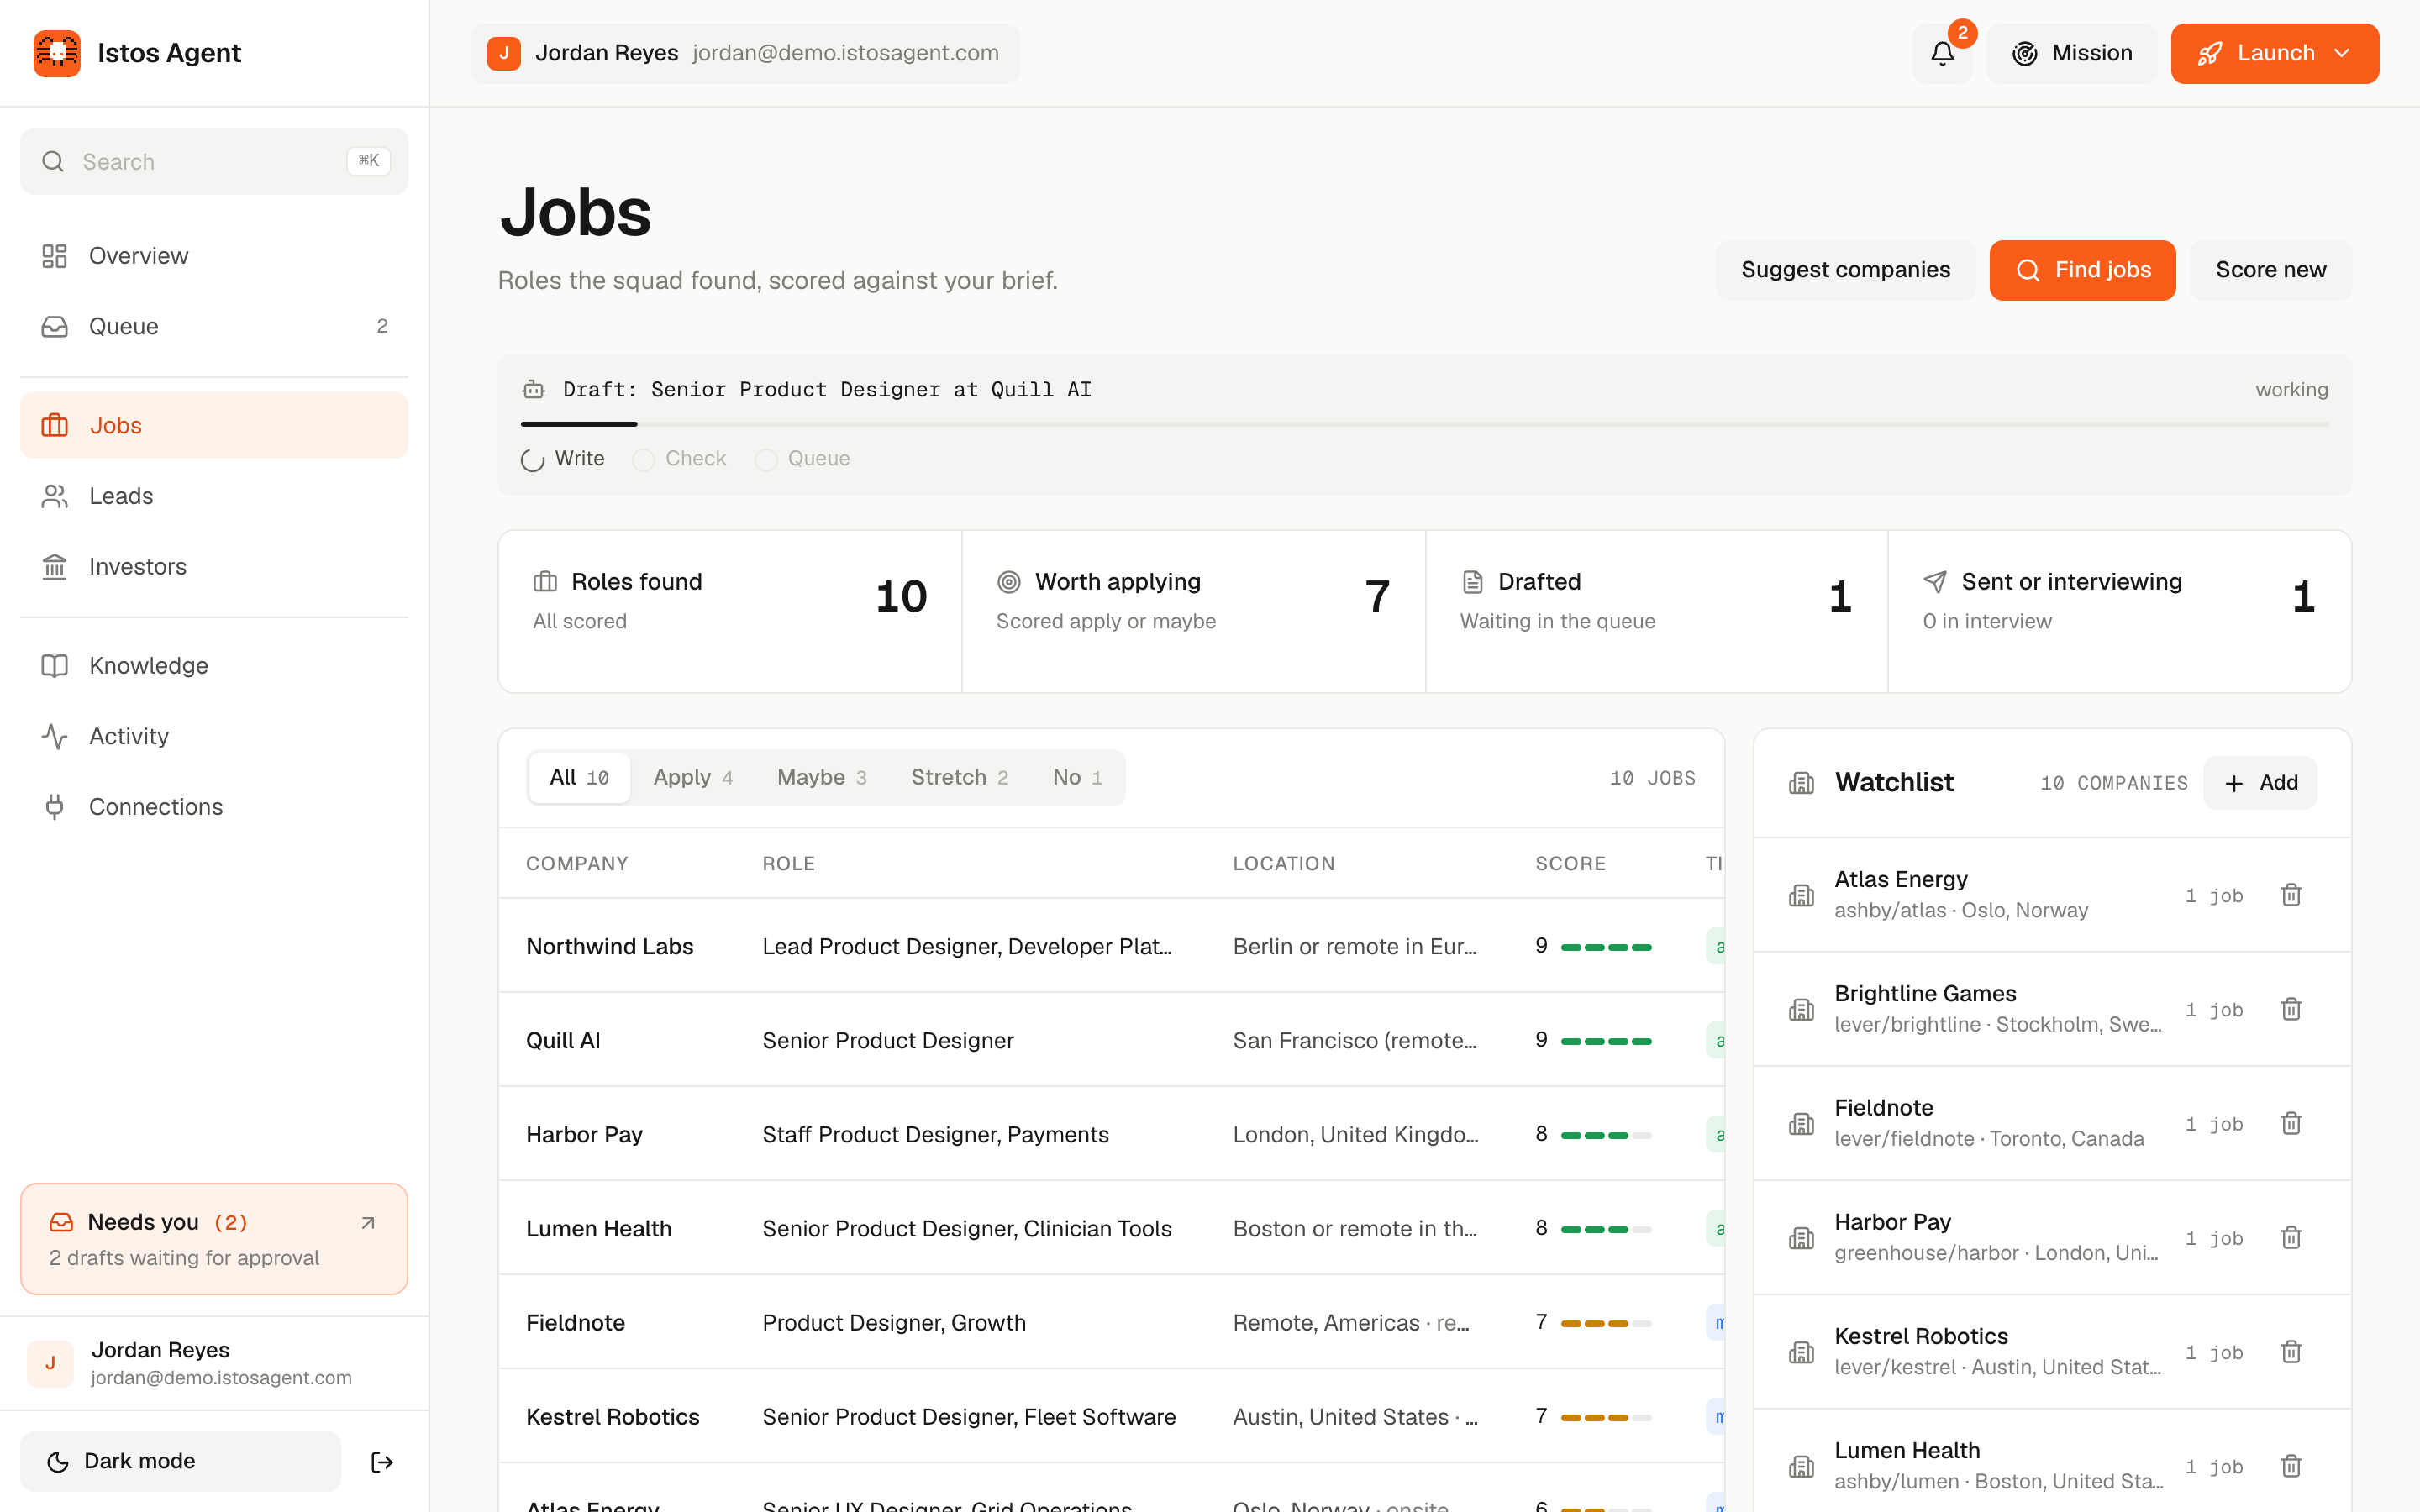2420x1512 pixels.
Task: Click Northwind Labs score bar
Action: click(x=1606, y=947)
